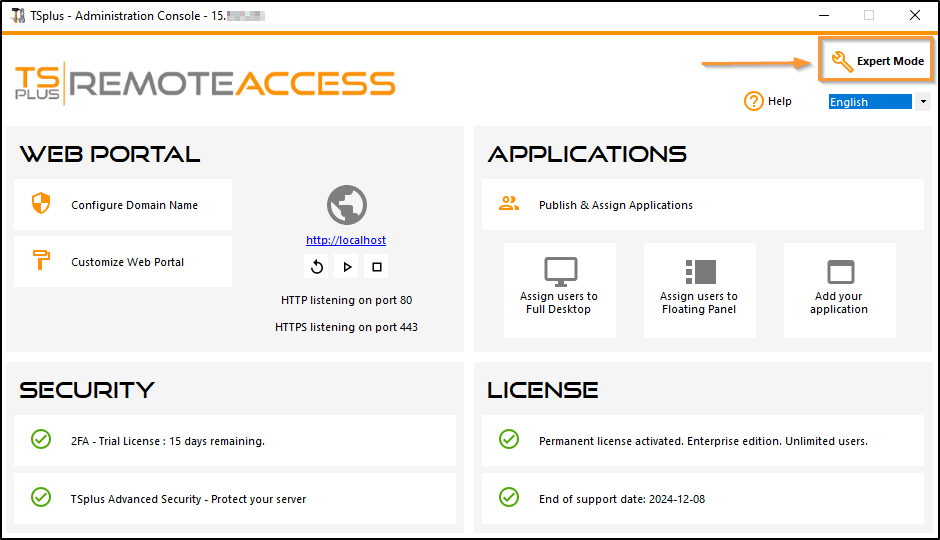The image size is (940, 540).
Task: Open the Permanent license activated row
Action: [702, 441]
